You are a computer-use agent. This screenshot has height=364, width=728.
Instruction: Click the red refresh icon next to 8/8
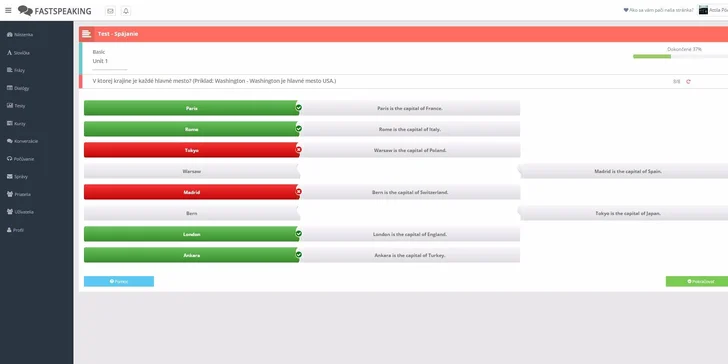[x=688, y=82]
